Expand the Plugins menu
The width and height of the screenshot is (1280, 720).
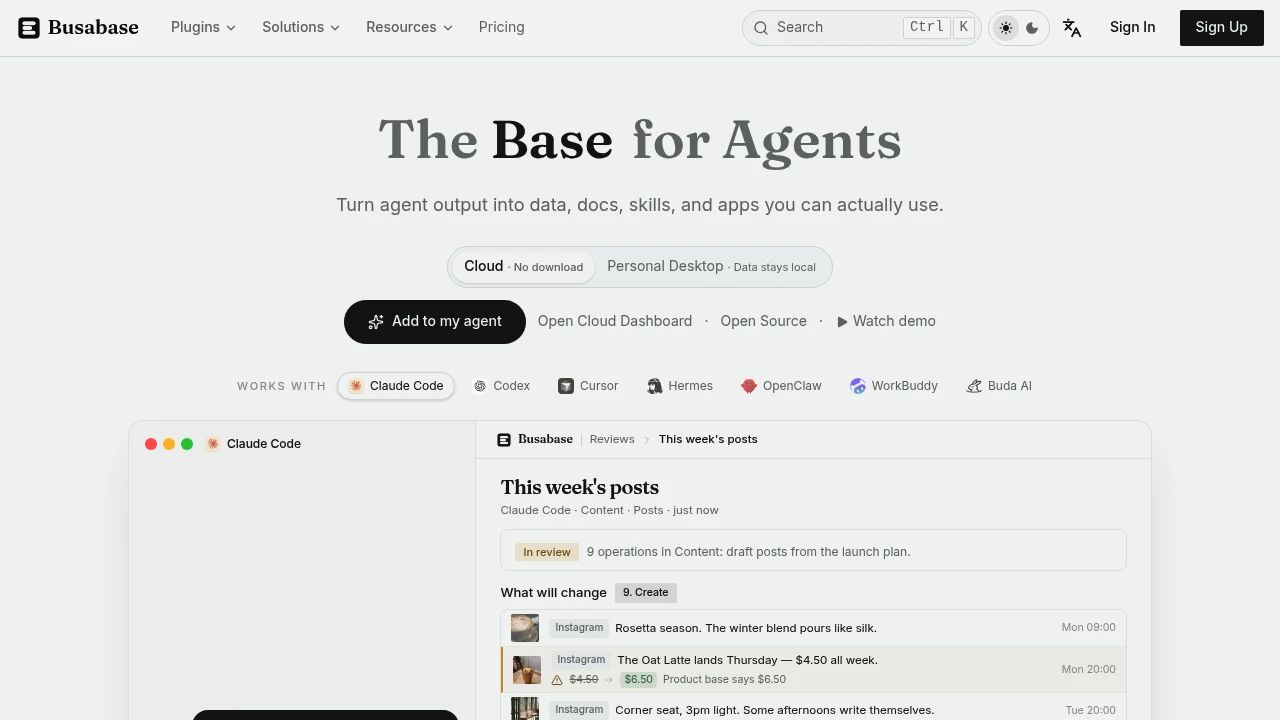[x=203, y=27]
